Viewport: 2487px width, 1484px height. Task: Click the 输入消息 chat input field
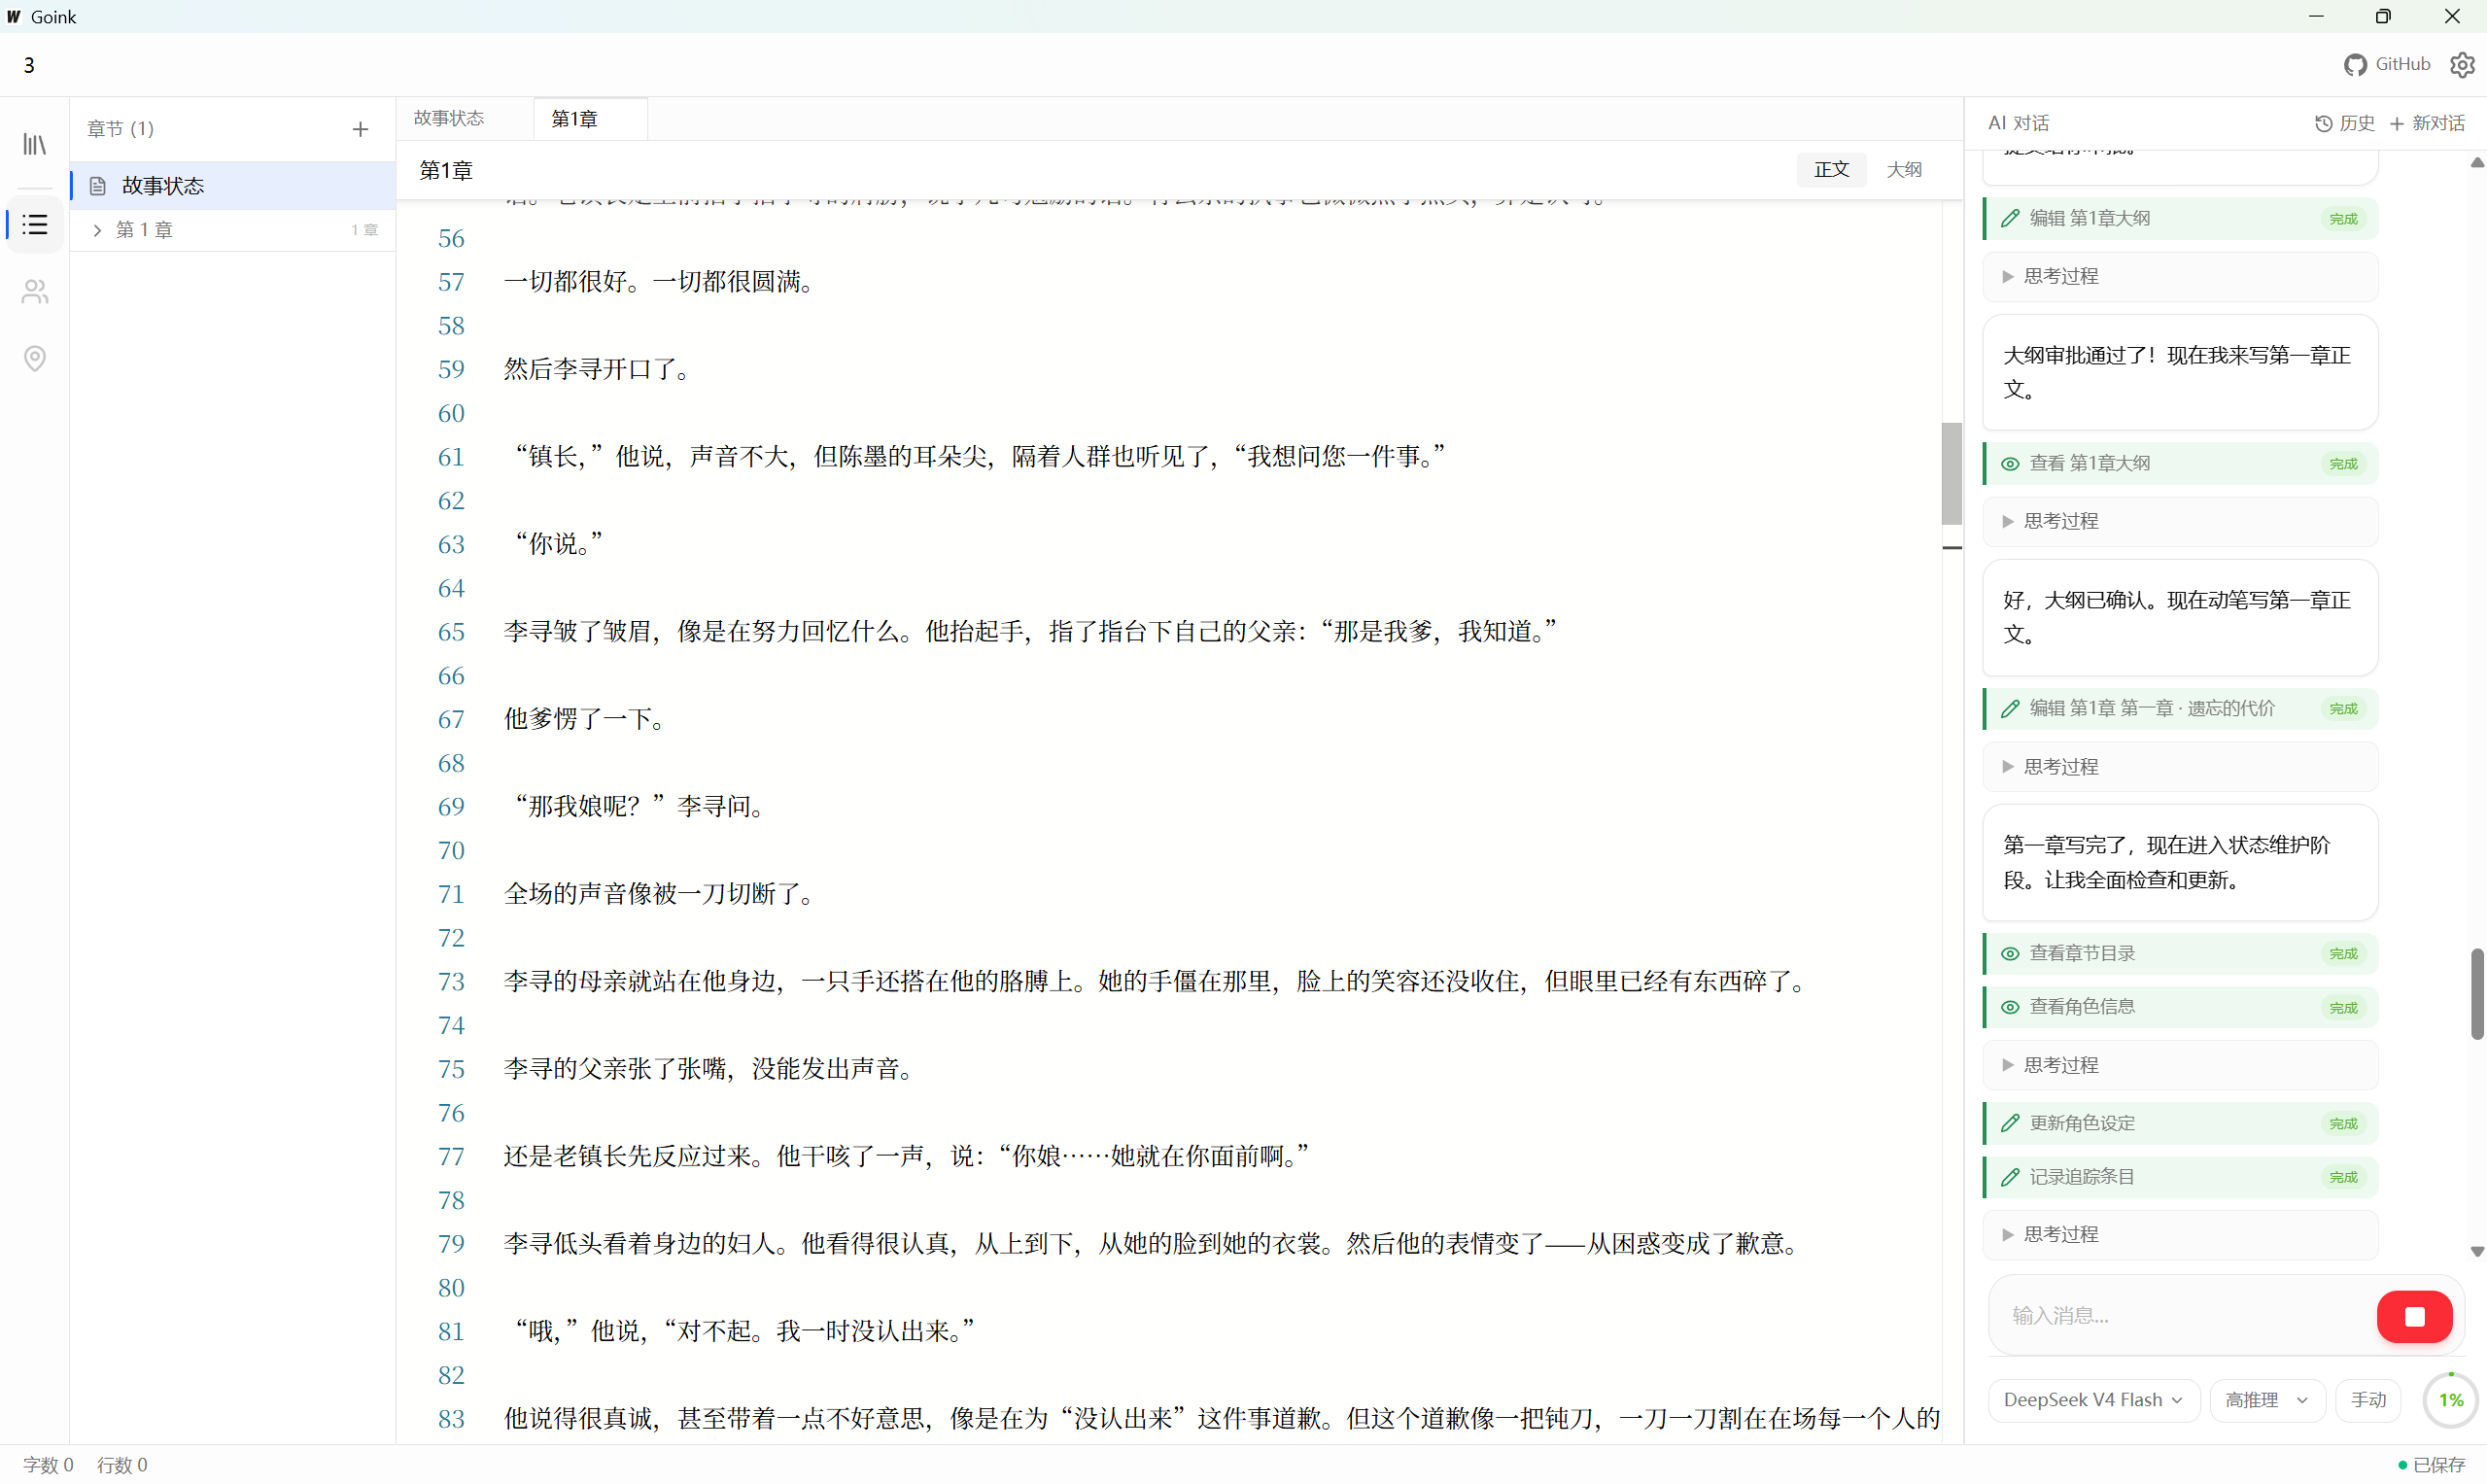[2180, 1315]
